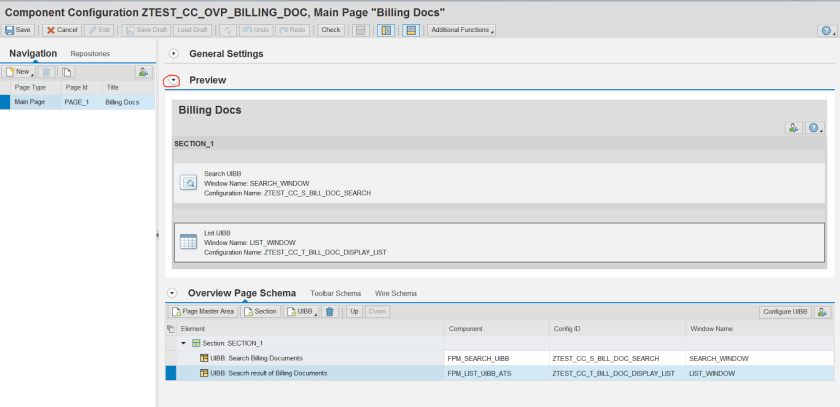The width and height of the screenshot is (840, 407).
Task: Switch to the Navigation tab
Action: click(x=33, y=54)
